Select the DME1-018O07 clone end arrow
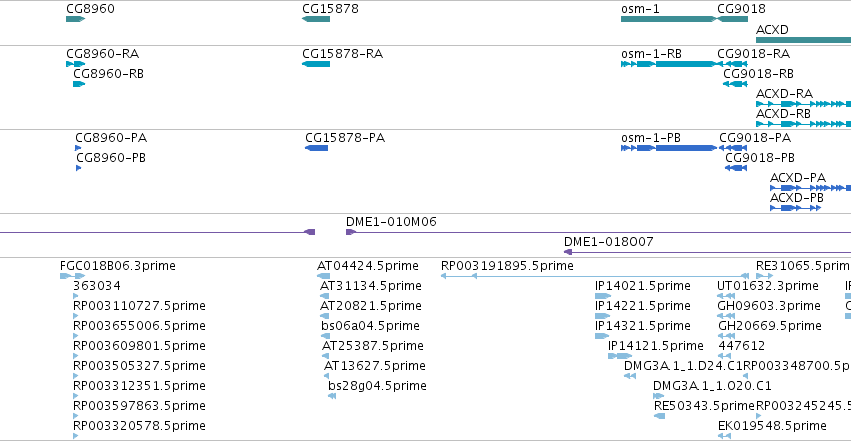 (568, 252)
